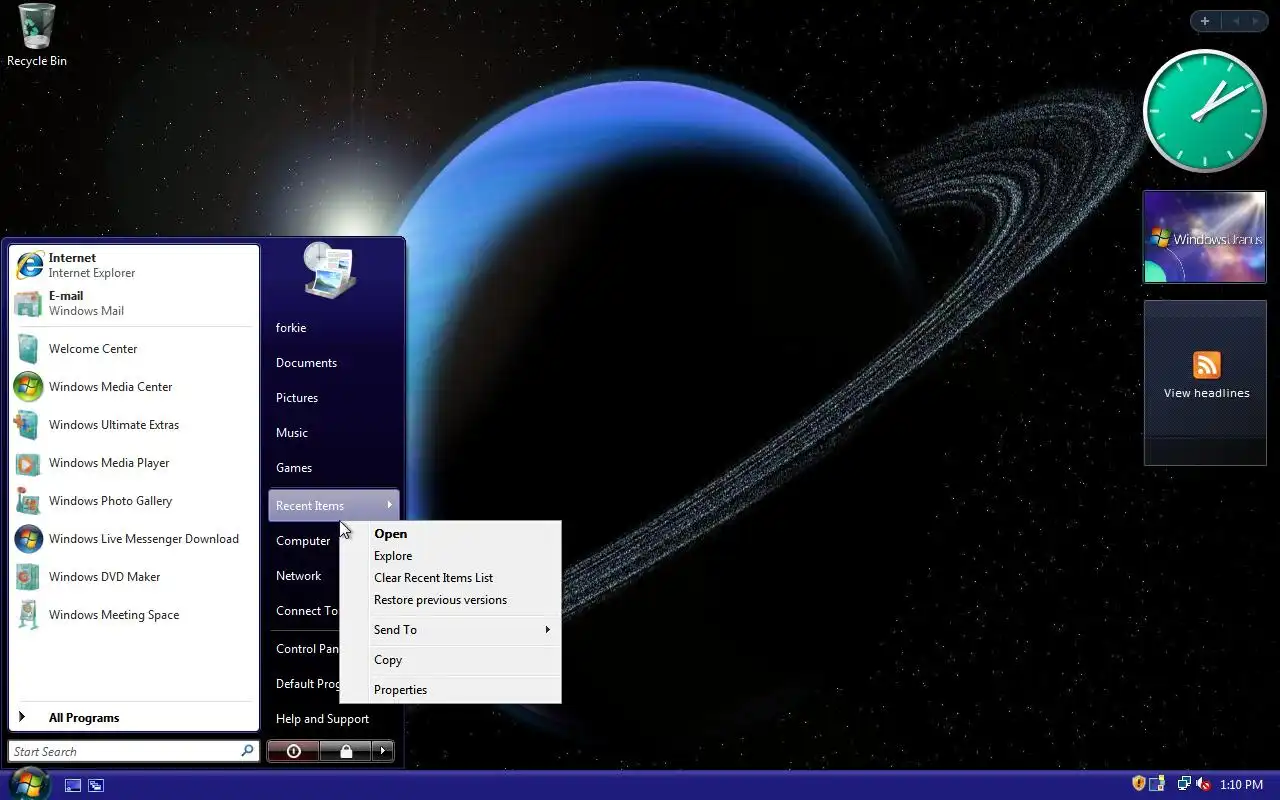This screenshot has height=800, width=1280.
Task: Click the orange RSS feed icon in gadget
Action: [1207, 365]
